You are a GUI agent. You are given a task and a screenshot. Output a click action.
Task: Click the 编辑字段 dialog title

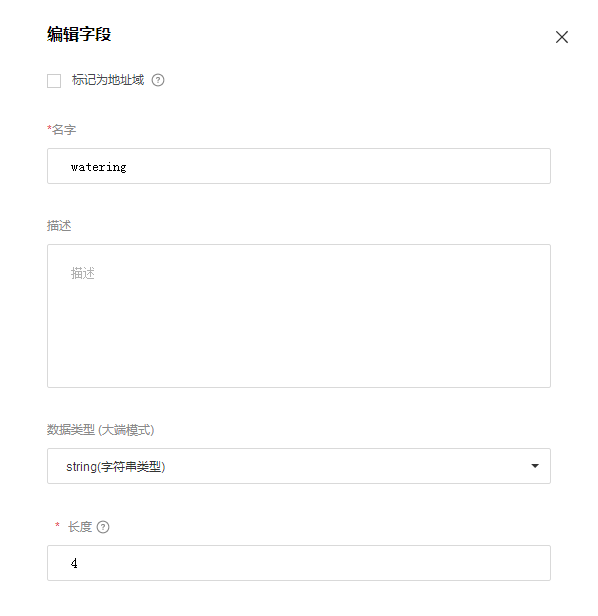click(x=79, y=34)
